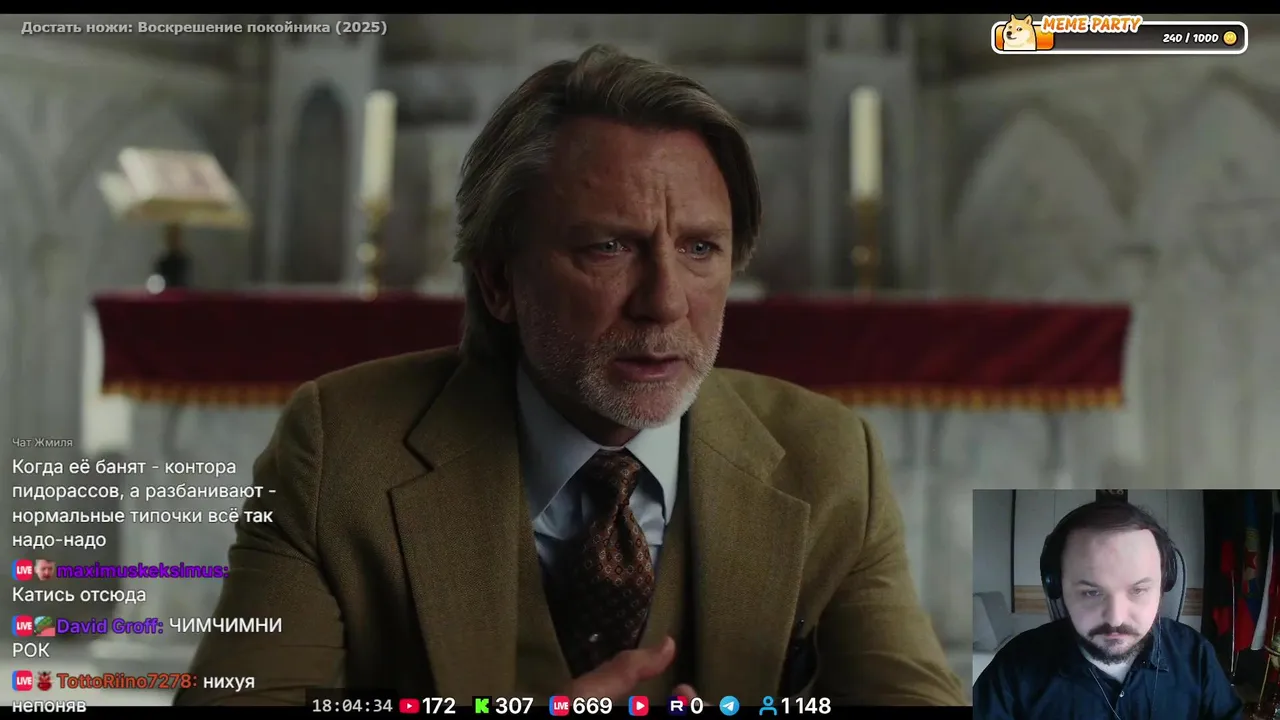Click the YouTube icon next to 172

(409, 706)
